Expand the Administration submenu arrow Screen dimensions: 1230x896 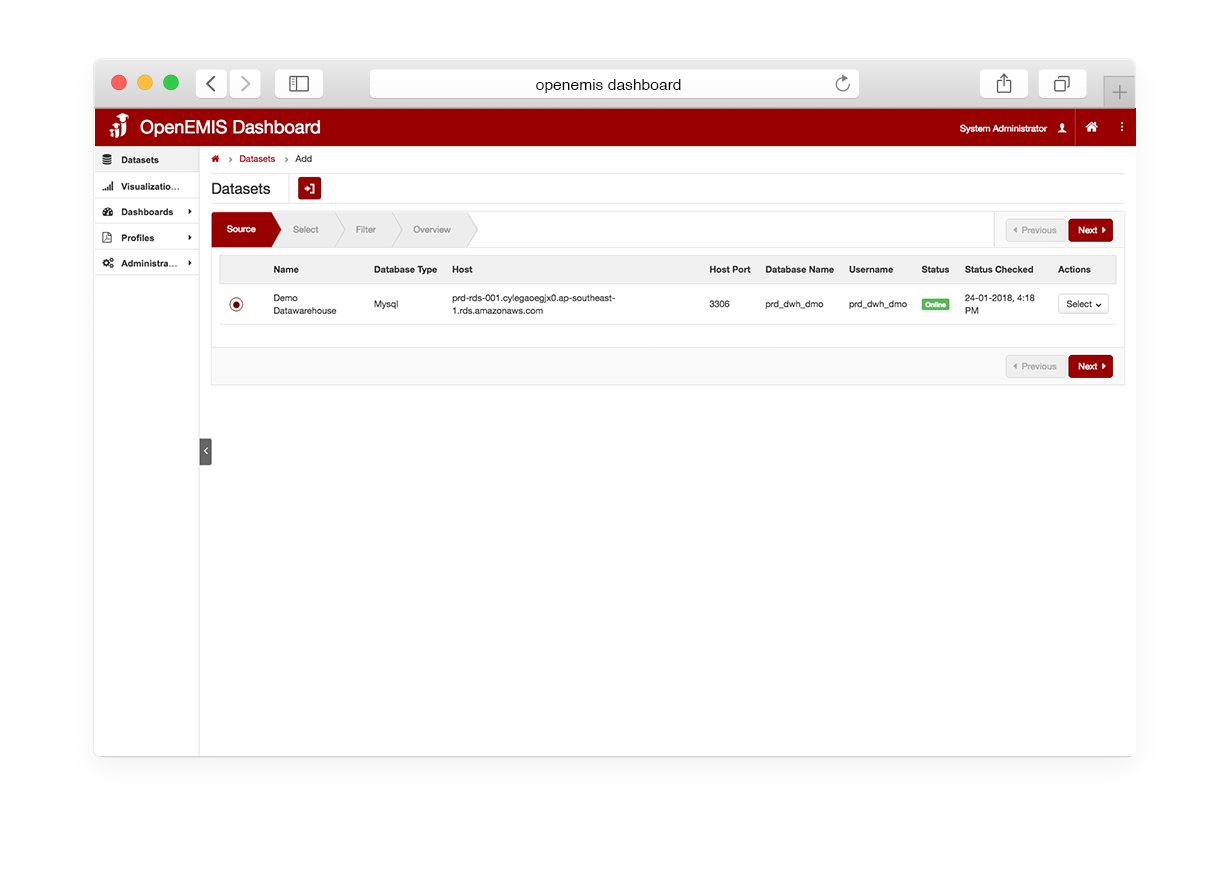pos(190,263)
